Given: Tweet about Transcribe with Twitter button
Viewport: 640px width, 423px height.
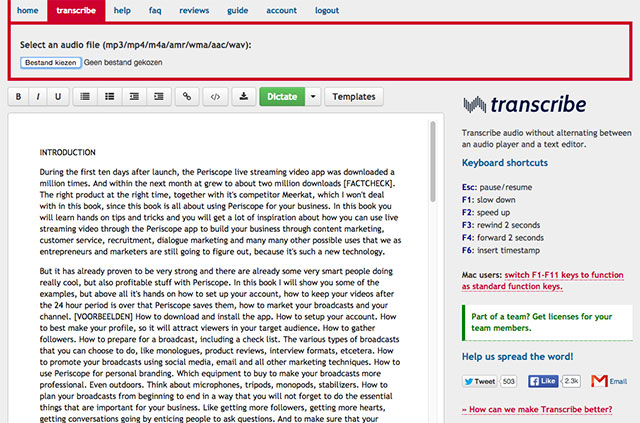Looking at the screenshot, I should (480, 381).
